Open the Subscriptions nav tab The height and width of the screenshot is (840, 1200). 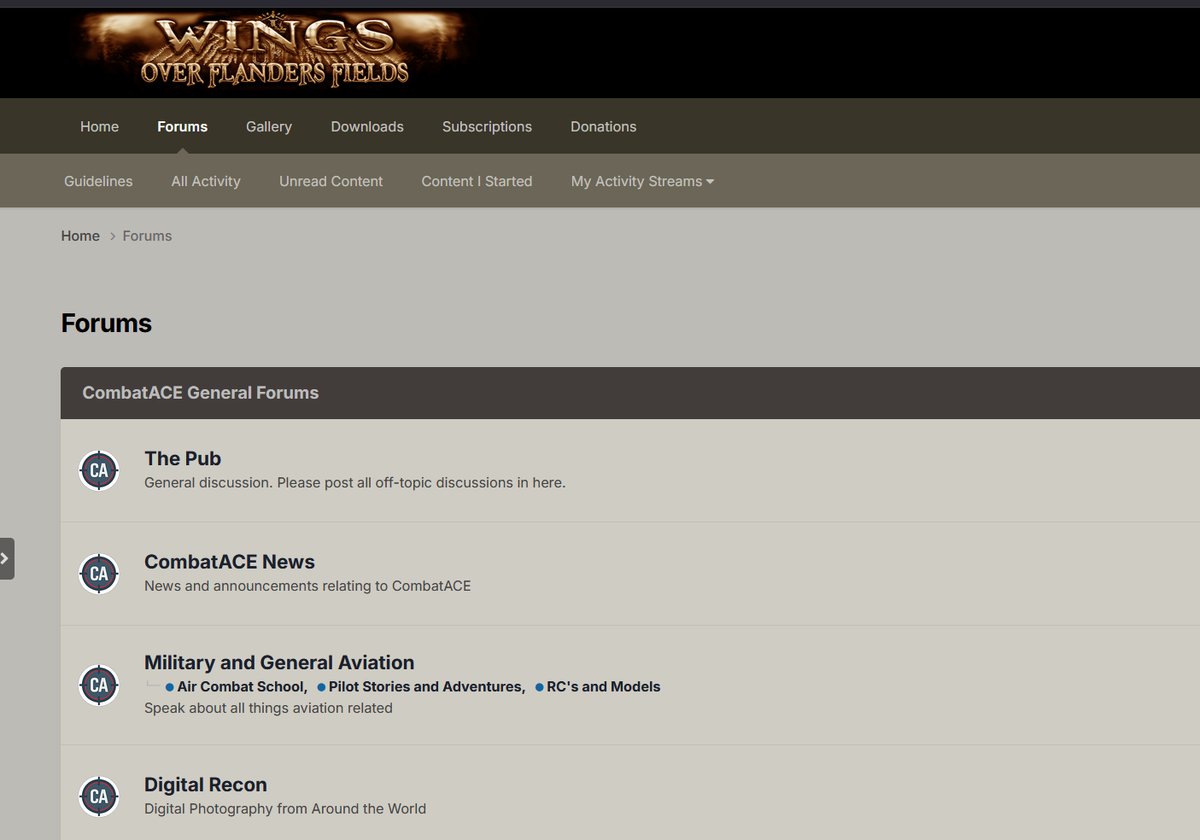(x=487, y=126)
